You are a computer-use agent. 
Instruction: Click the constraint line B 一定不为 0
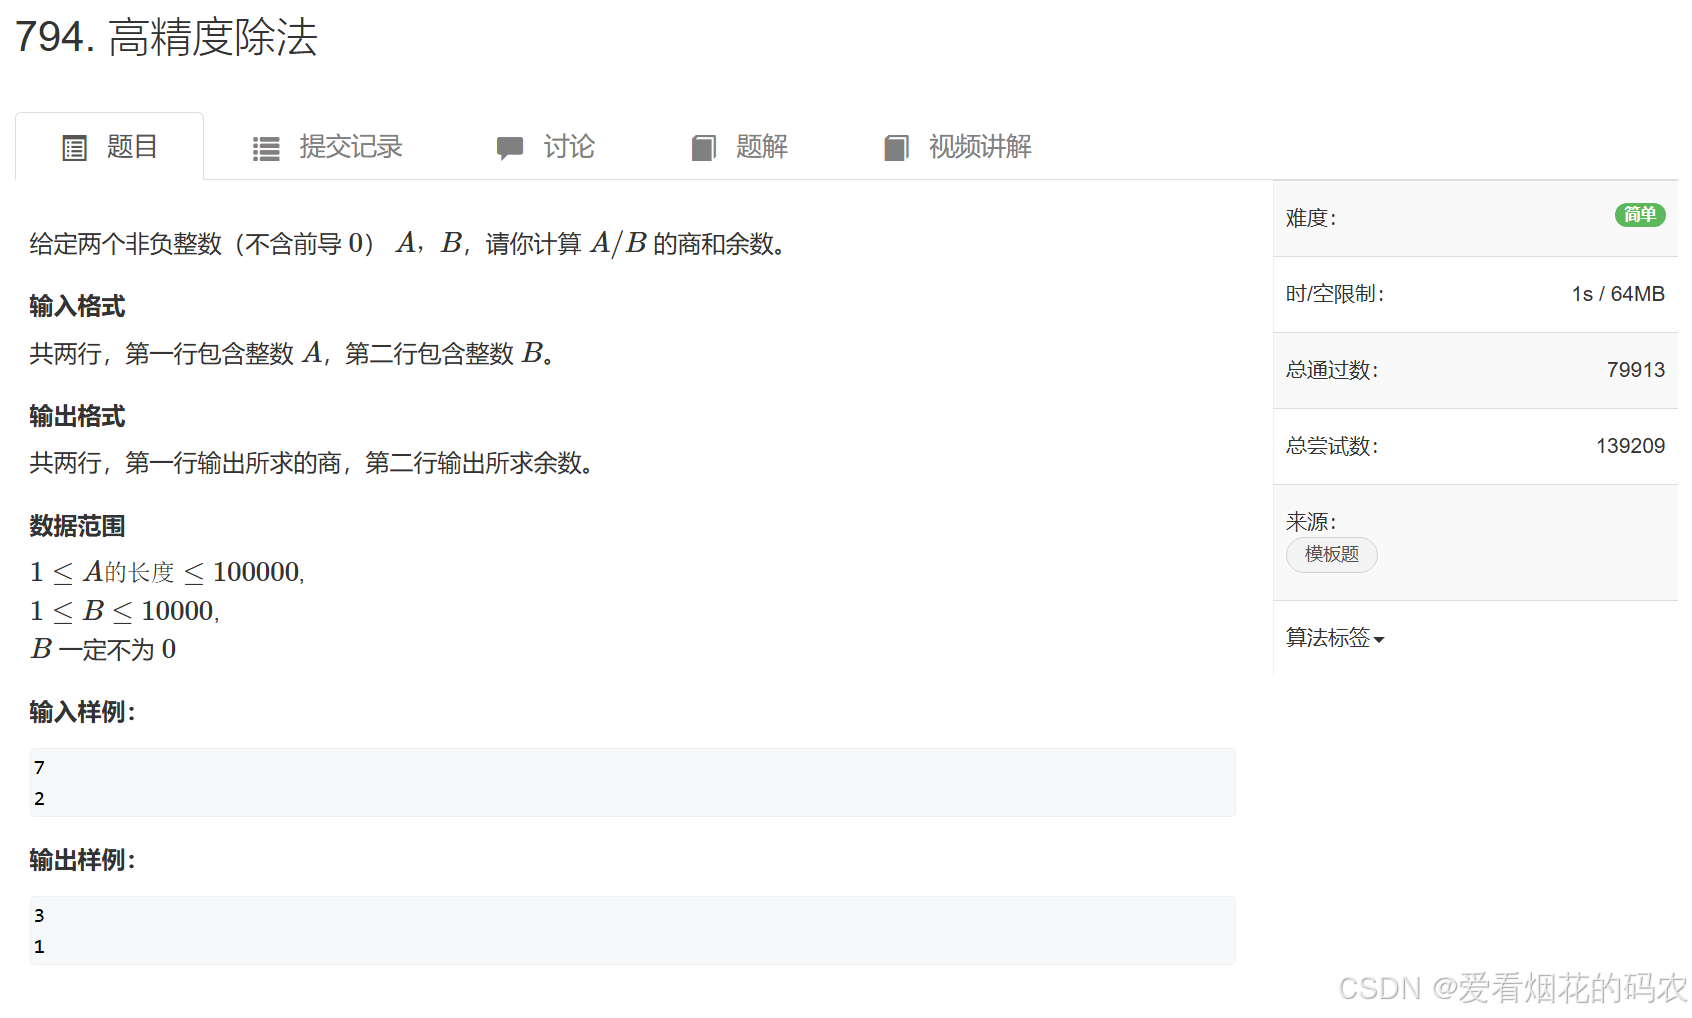pyautogui.click(x=103, y=650)
